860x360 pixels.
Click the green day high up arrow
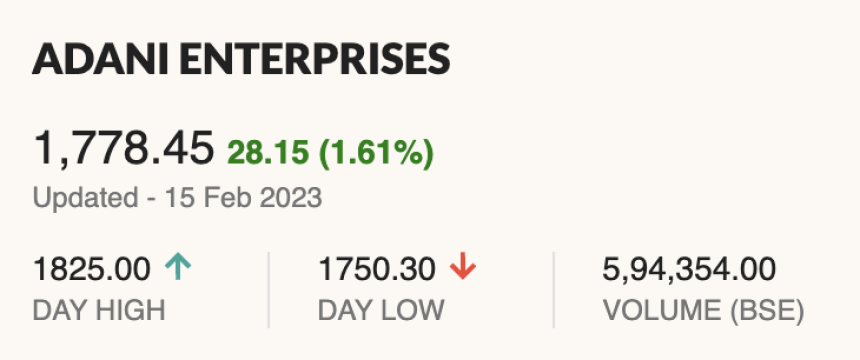(178, 269)
